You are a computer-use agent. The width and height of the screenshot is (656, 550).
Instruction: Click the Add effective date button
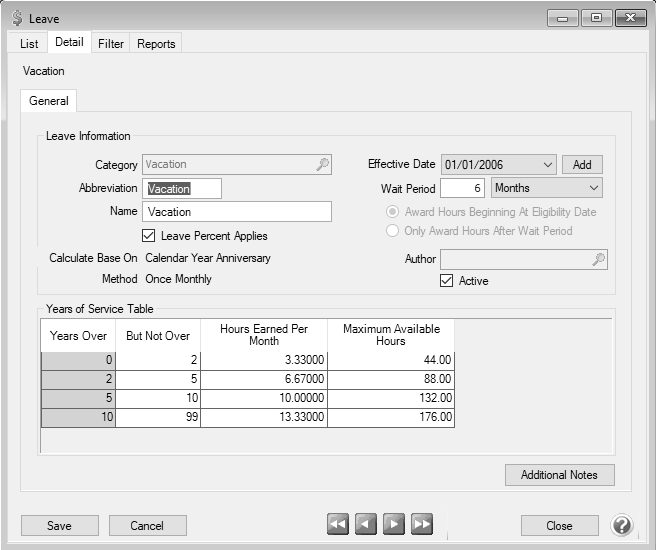coord(582,164)
